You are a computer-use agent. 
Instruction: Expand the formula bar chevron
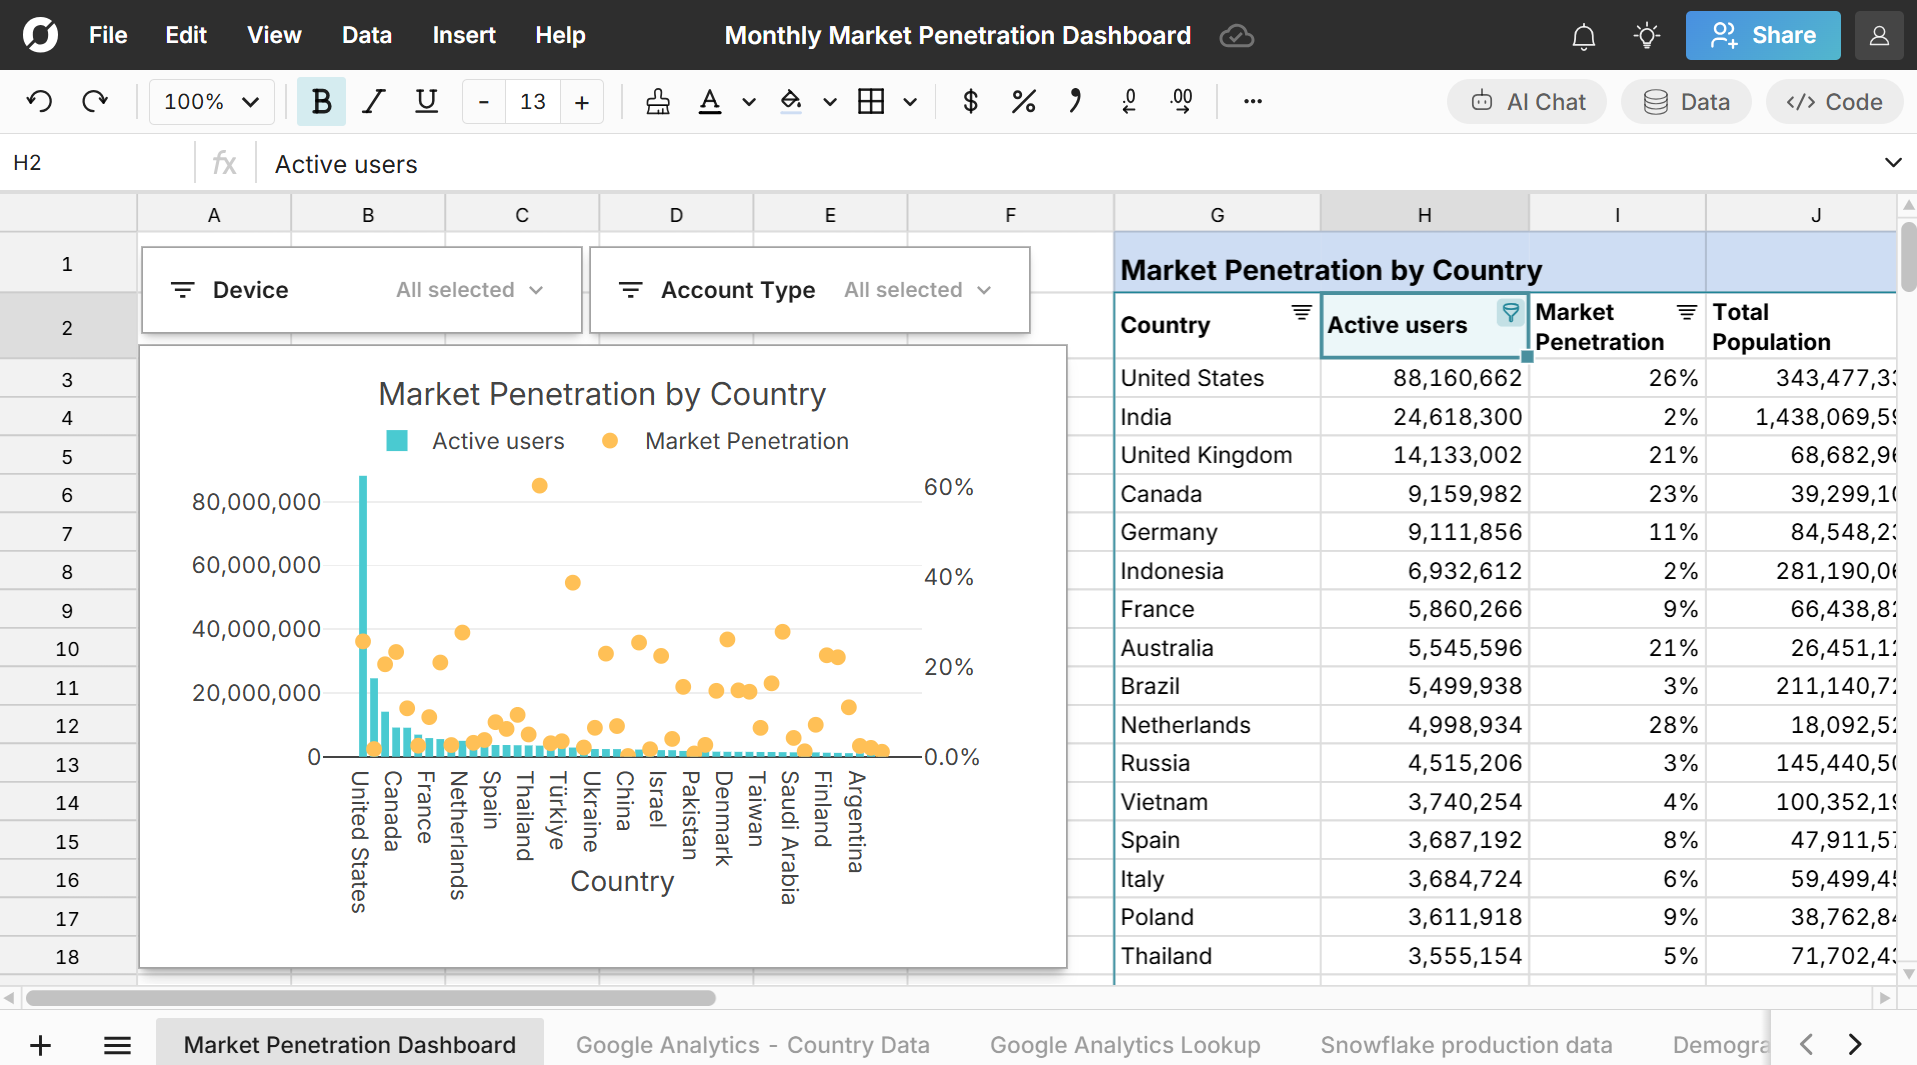tap(1892, 163)
